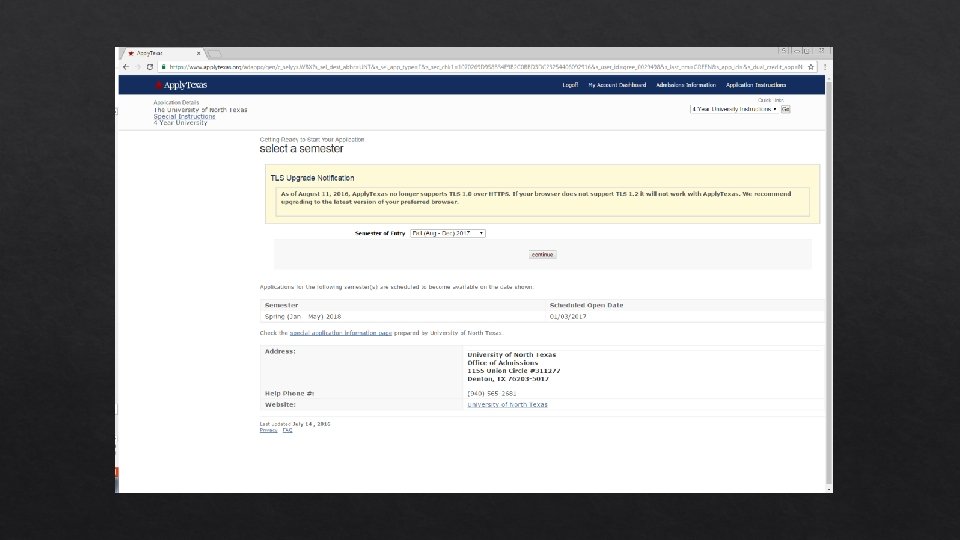
Task: Reload the page with refresh icon
Action: coord(149,67)
